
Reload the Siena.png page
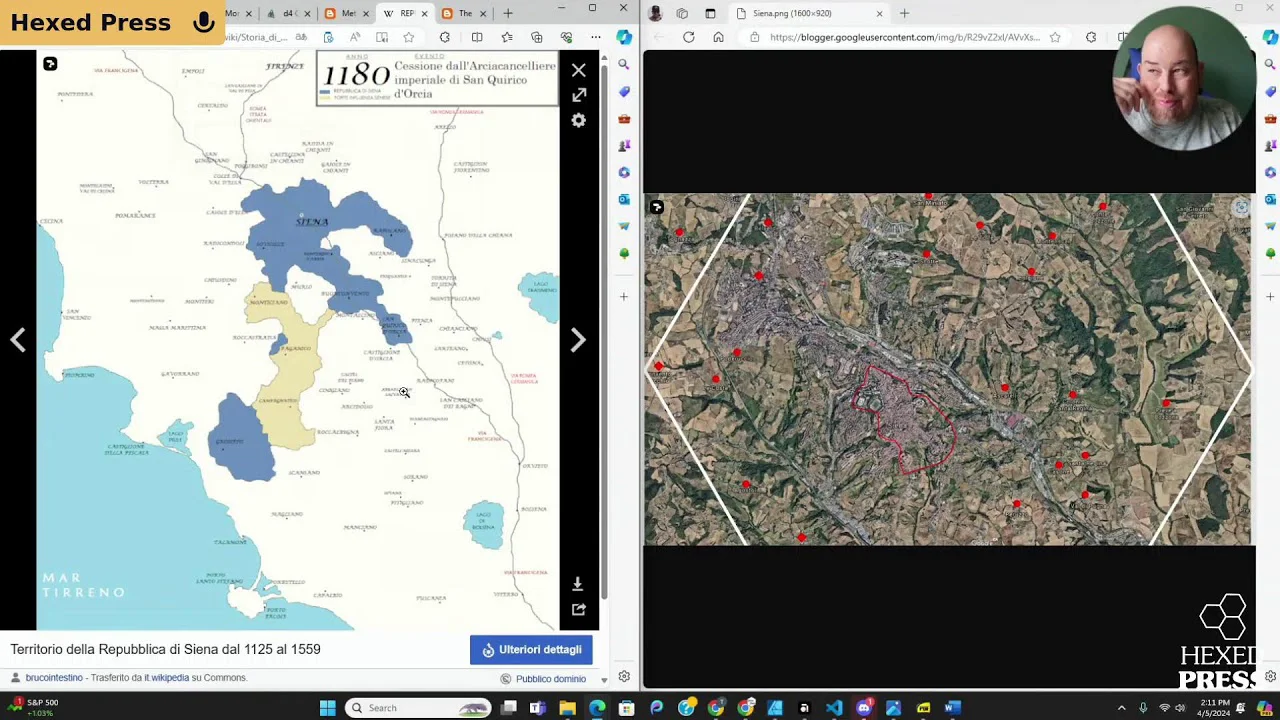coord(688,37)
